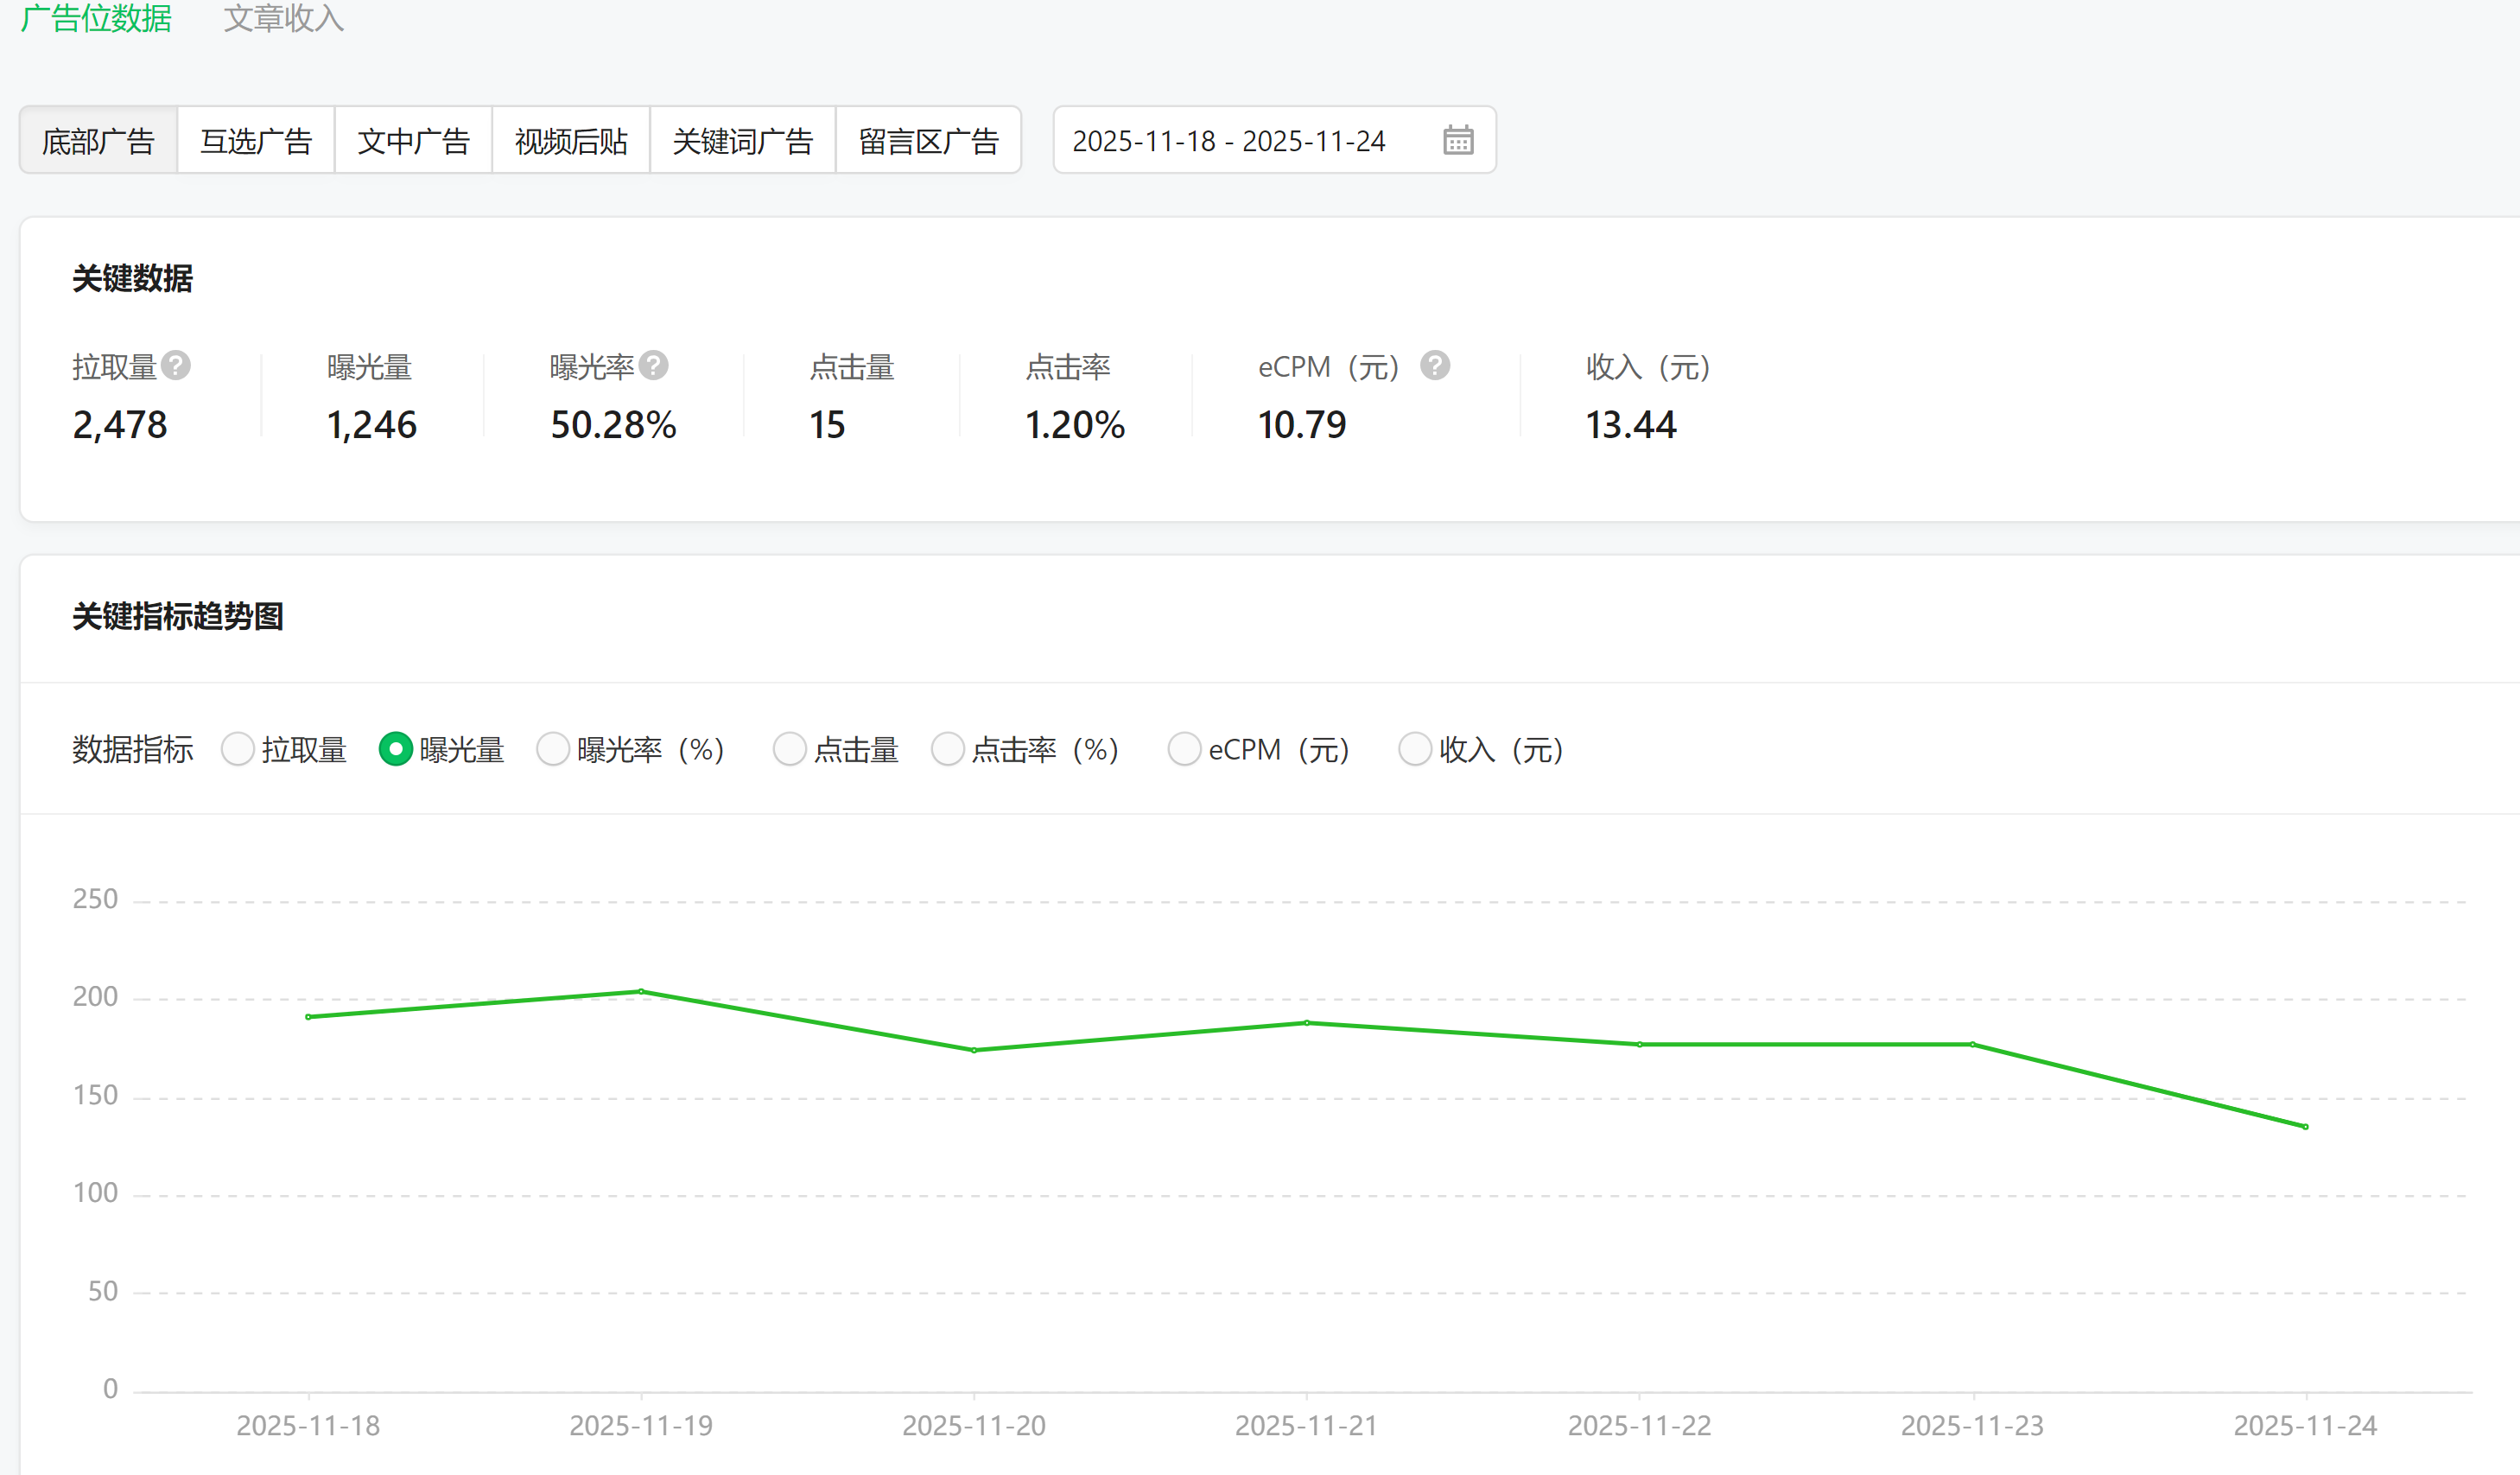
Task: Select the 视频后贴 ad type
Action: point(571,141)
